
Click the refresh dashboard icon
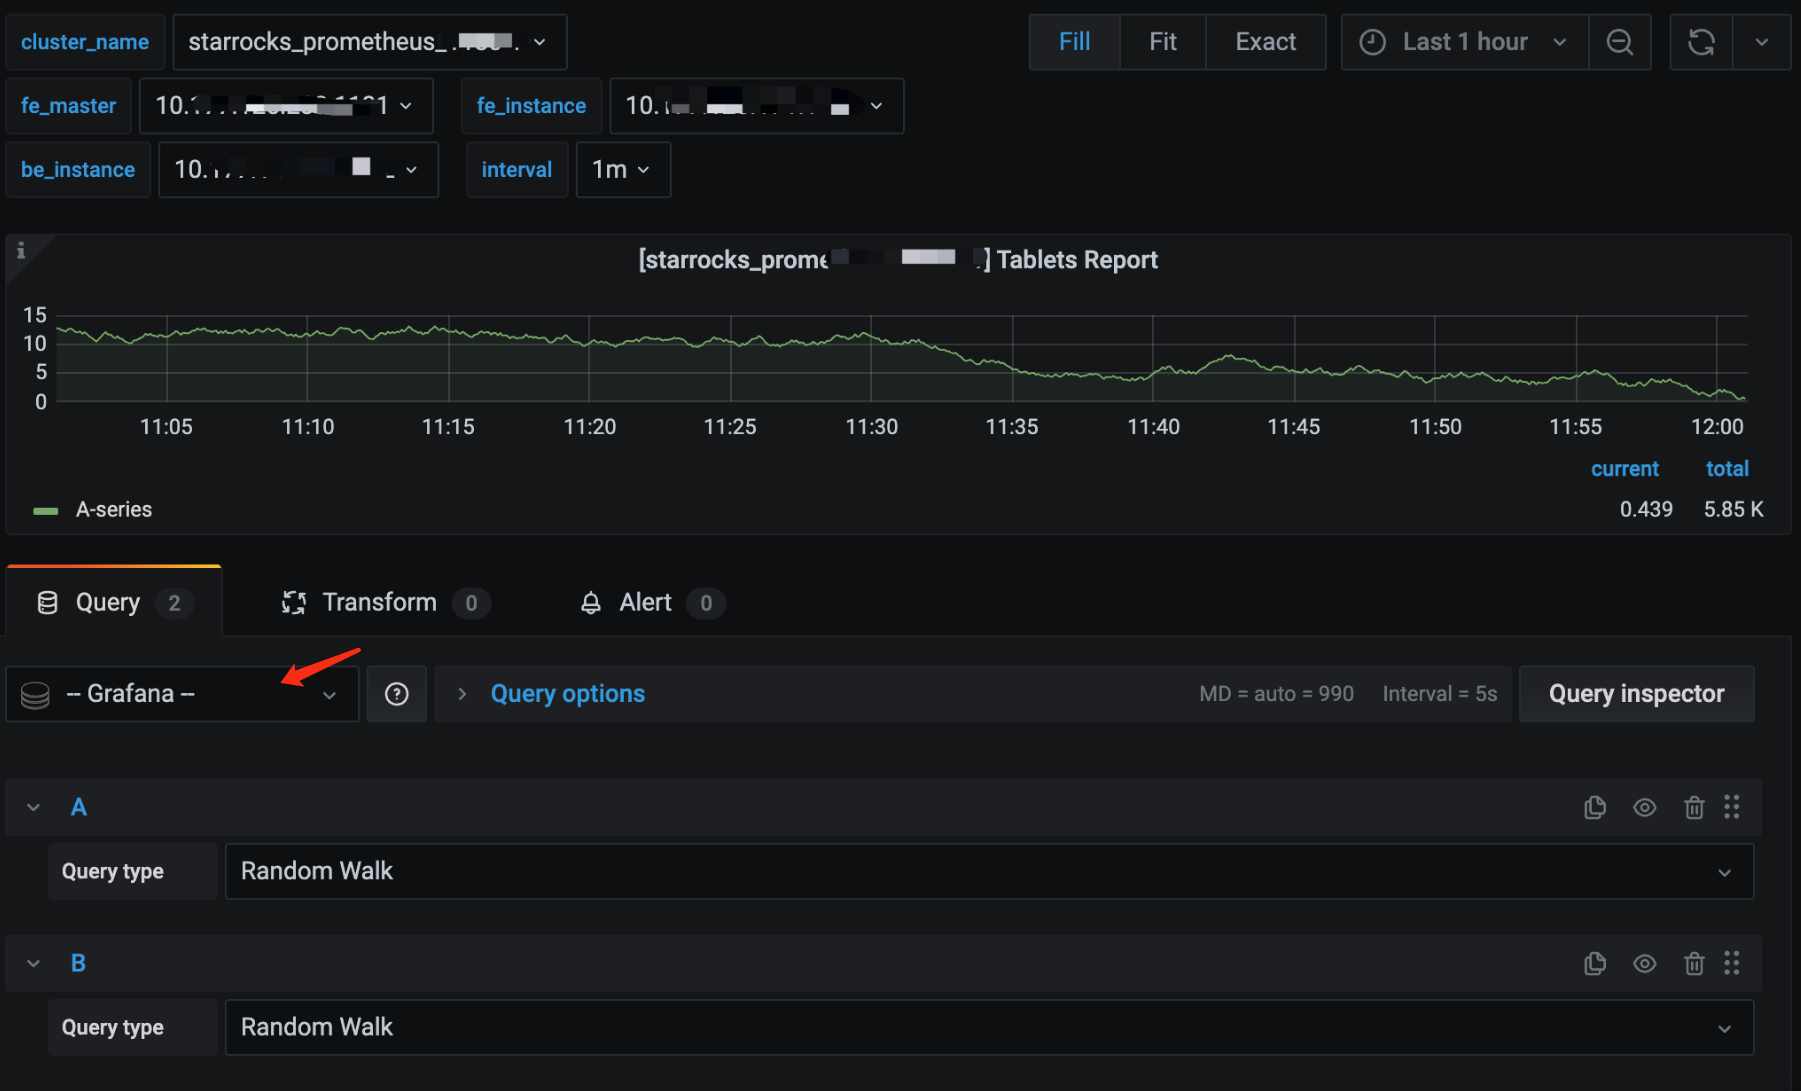[1701, 42]
